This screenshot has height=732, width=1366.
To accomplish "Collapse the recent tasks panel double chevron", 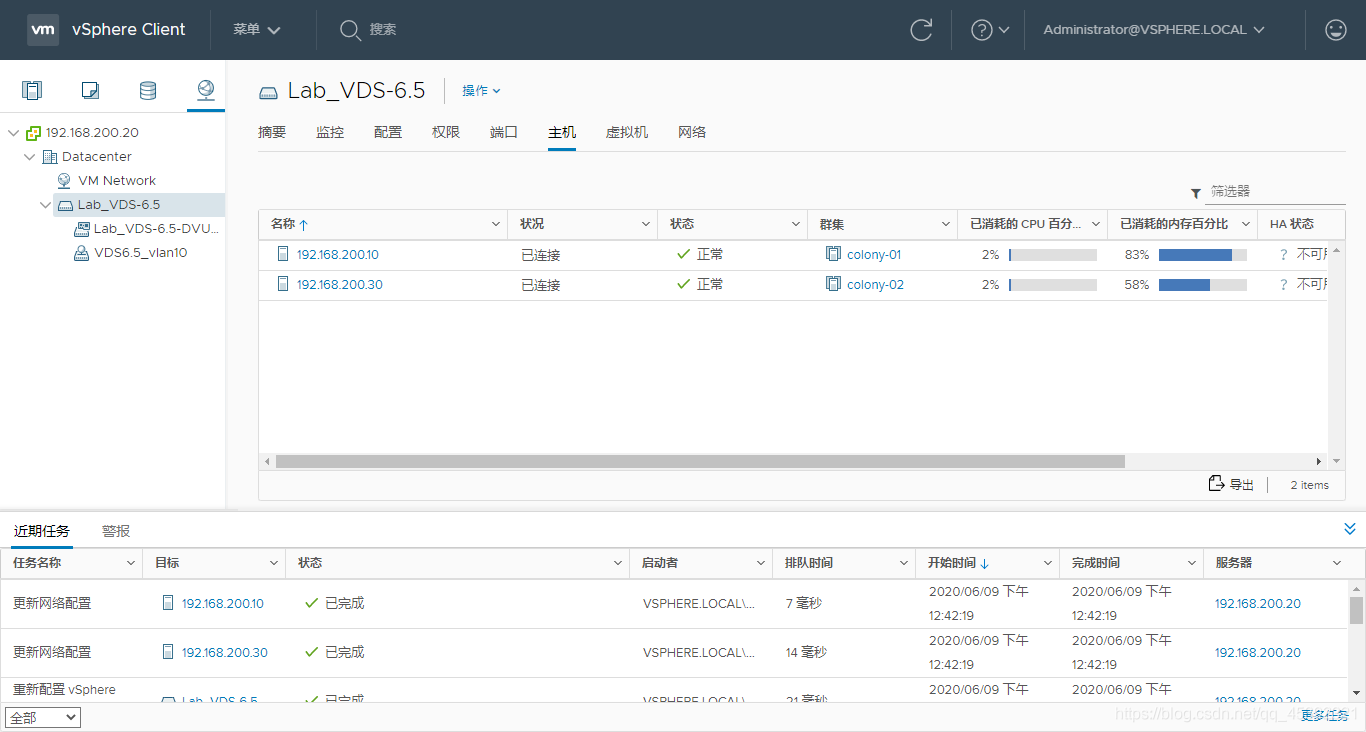I will coord(1350,529).
